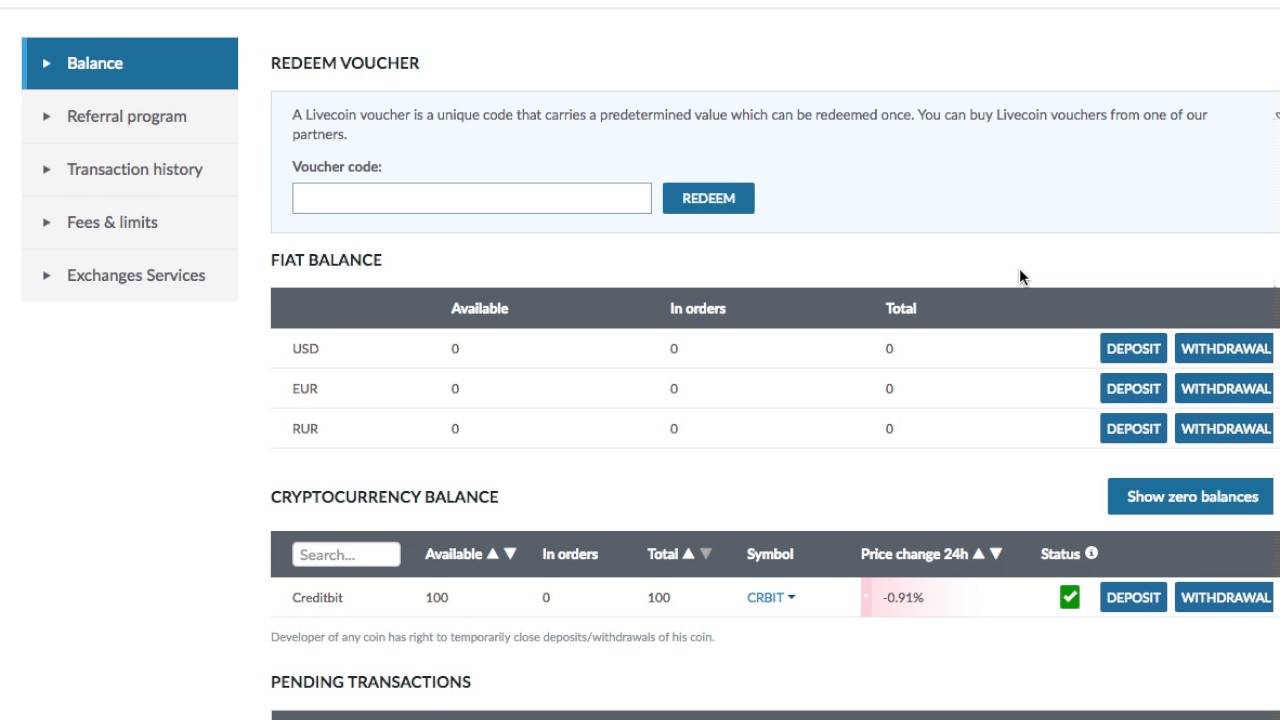Click the green Creditbit status checkmark
This screenshot has height=720, width=1280.
point(1070,598)
